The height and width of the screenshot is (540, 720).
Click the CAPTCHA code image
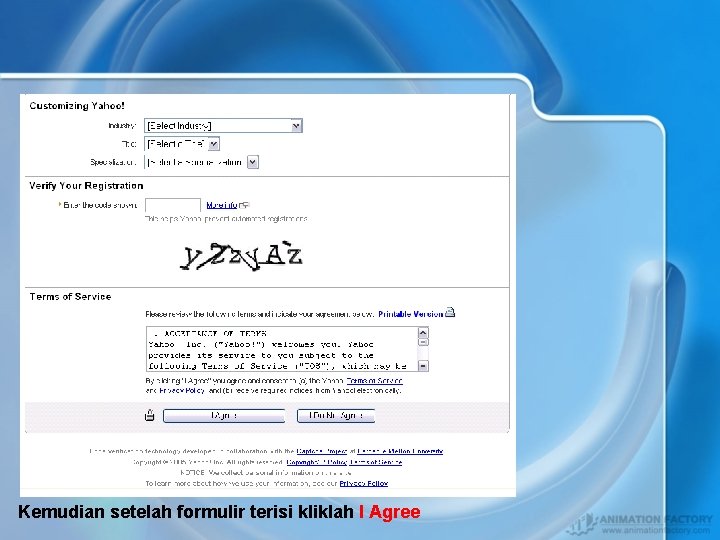(242, 255)
